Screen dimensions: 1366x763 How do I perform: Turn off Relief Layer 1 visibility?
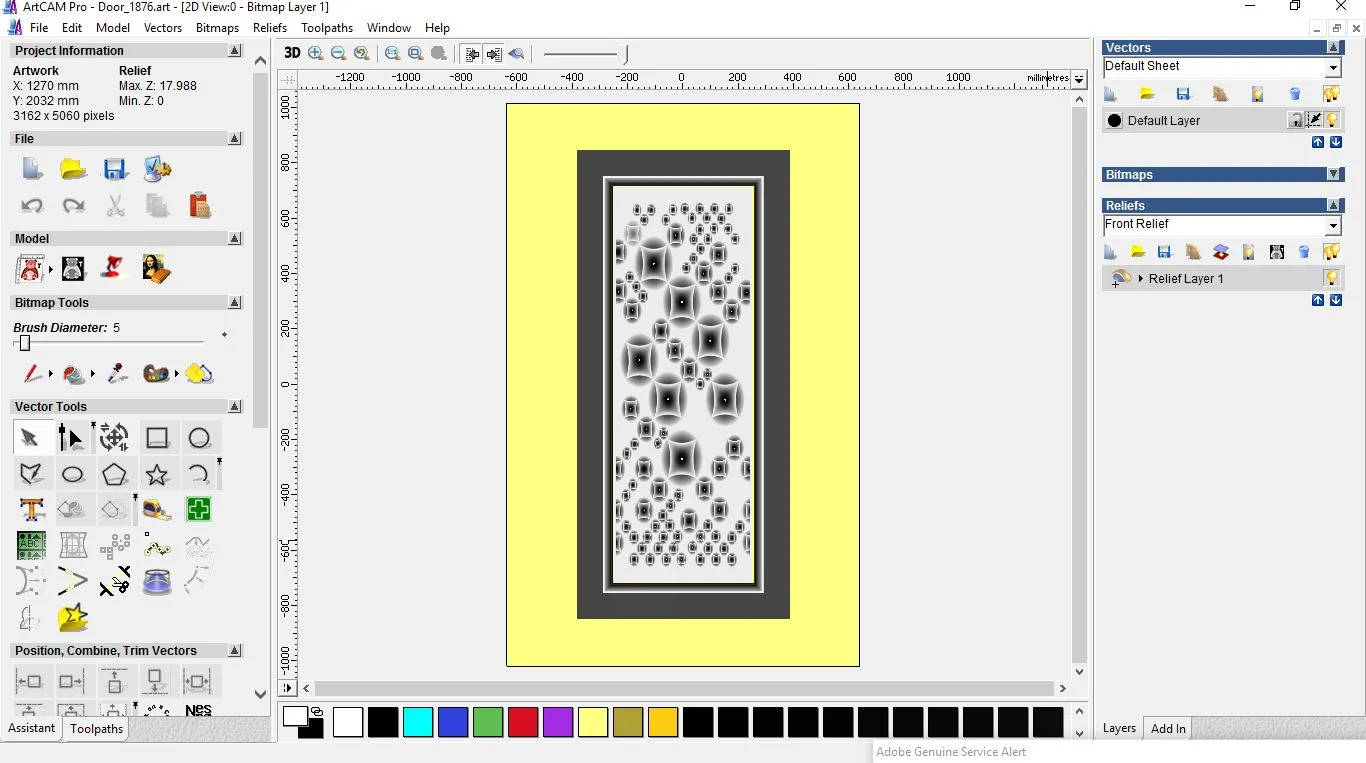click(1332, 278)
